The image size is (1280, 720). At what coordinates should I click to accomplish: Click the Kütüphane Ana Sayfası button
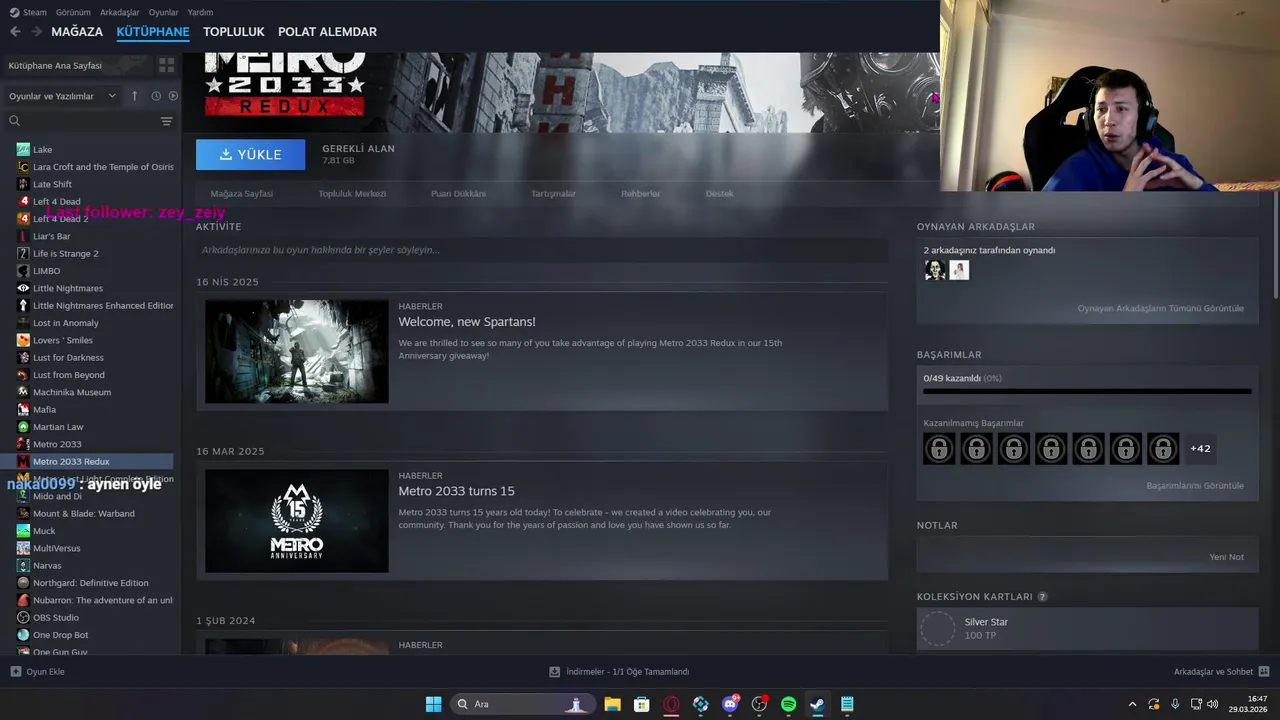[x=78, y=65]
